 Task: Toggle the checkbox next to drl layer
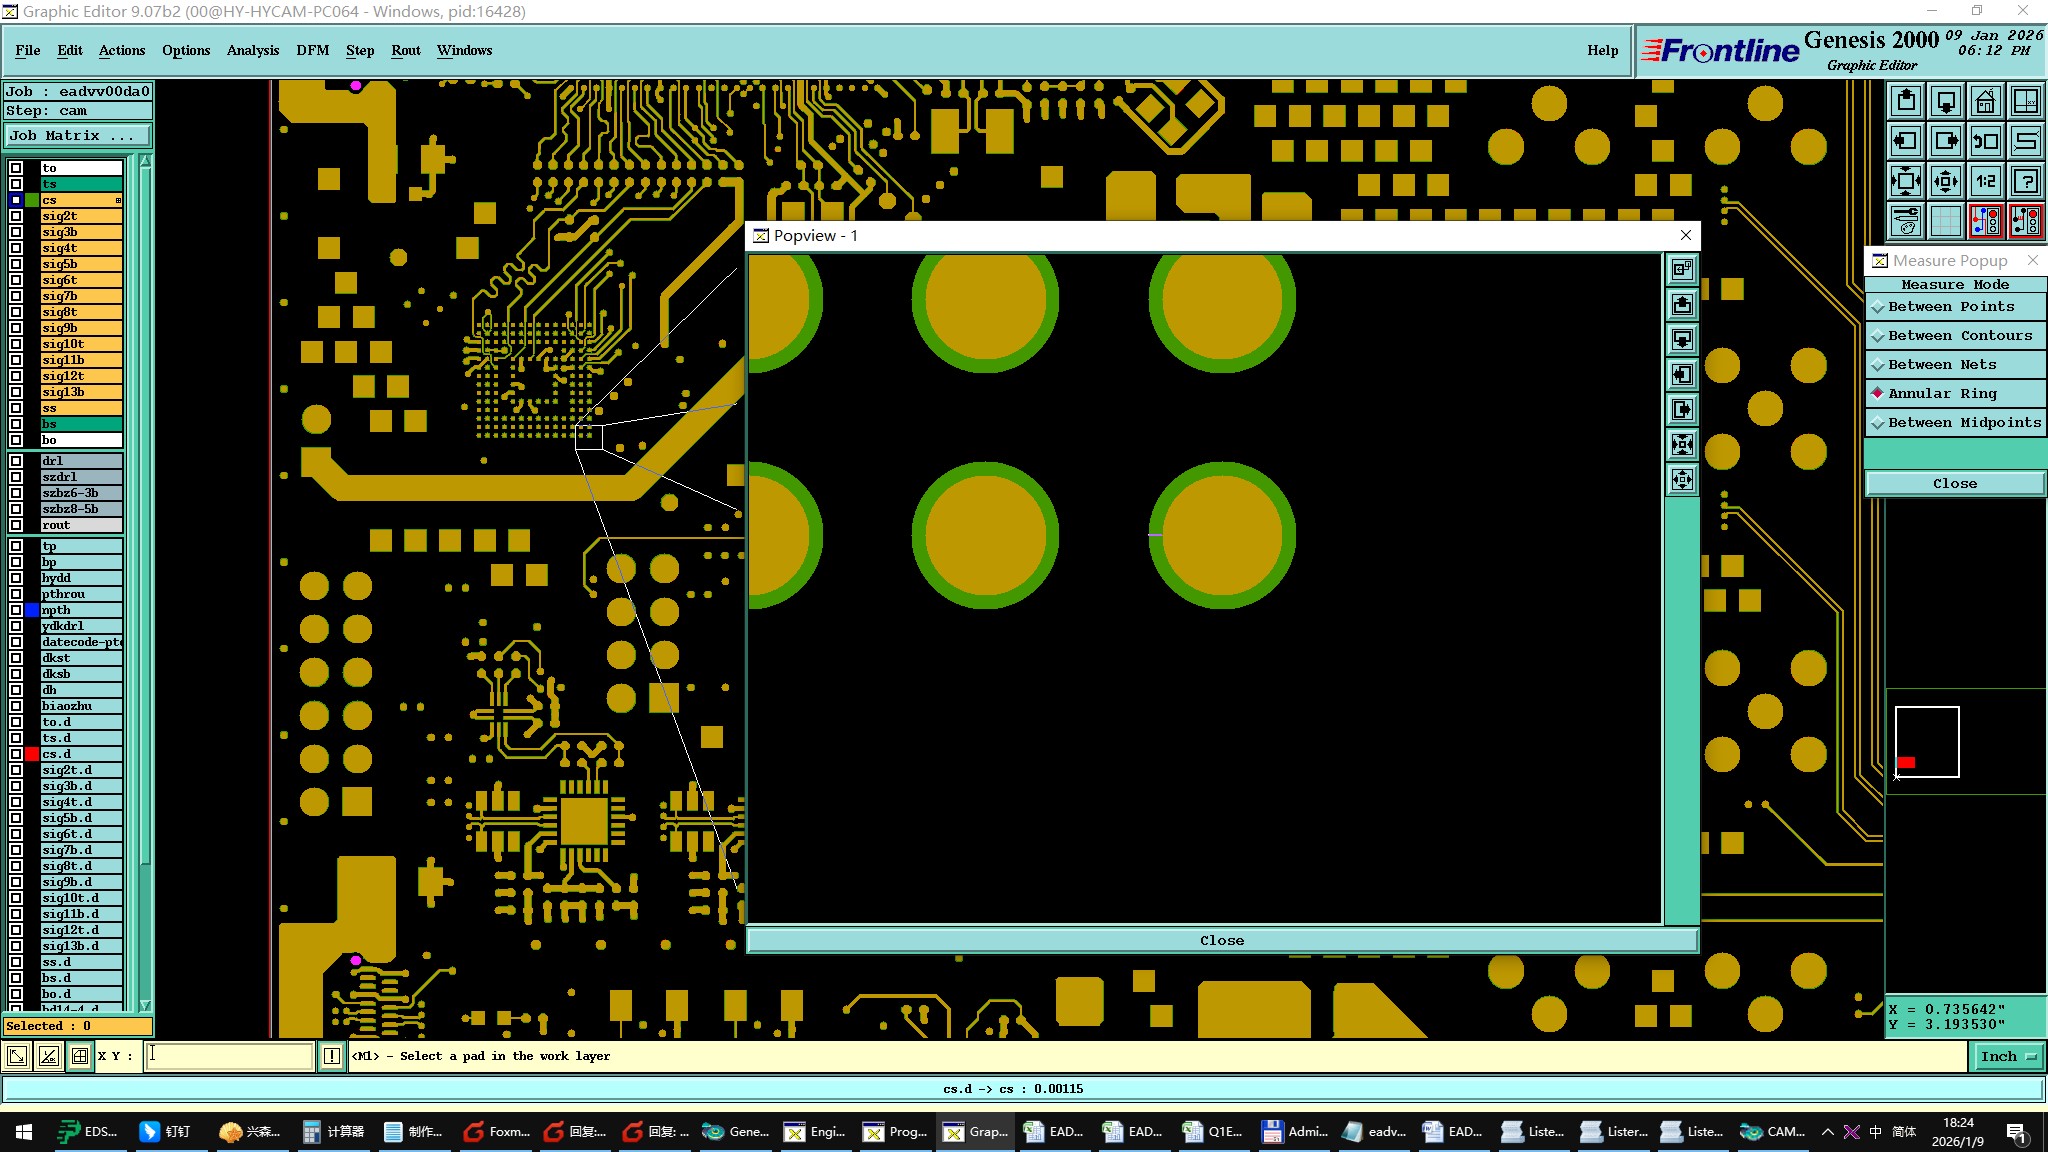point(16,461)
